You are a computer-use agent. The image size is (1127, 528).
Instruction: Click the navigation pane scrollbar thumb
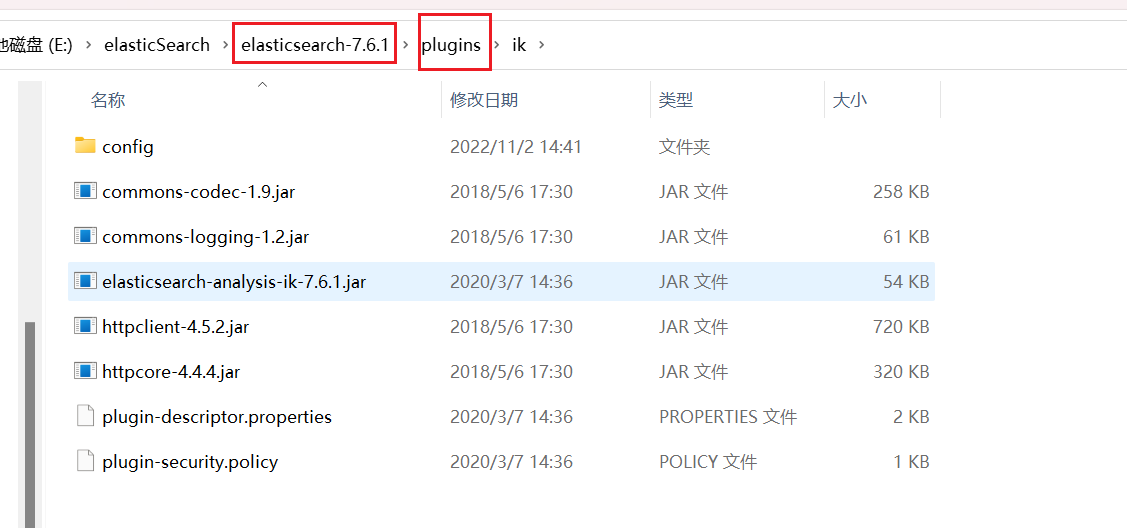coord(30,424)
